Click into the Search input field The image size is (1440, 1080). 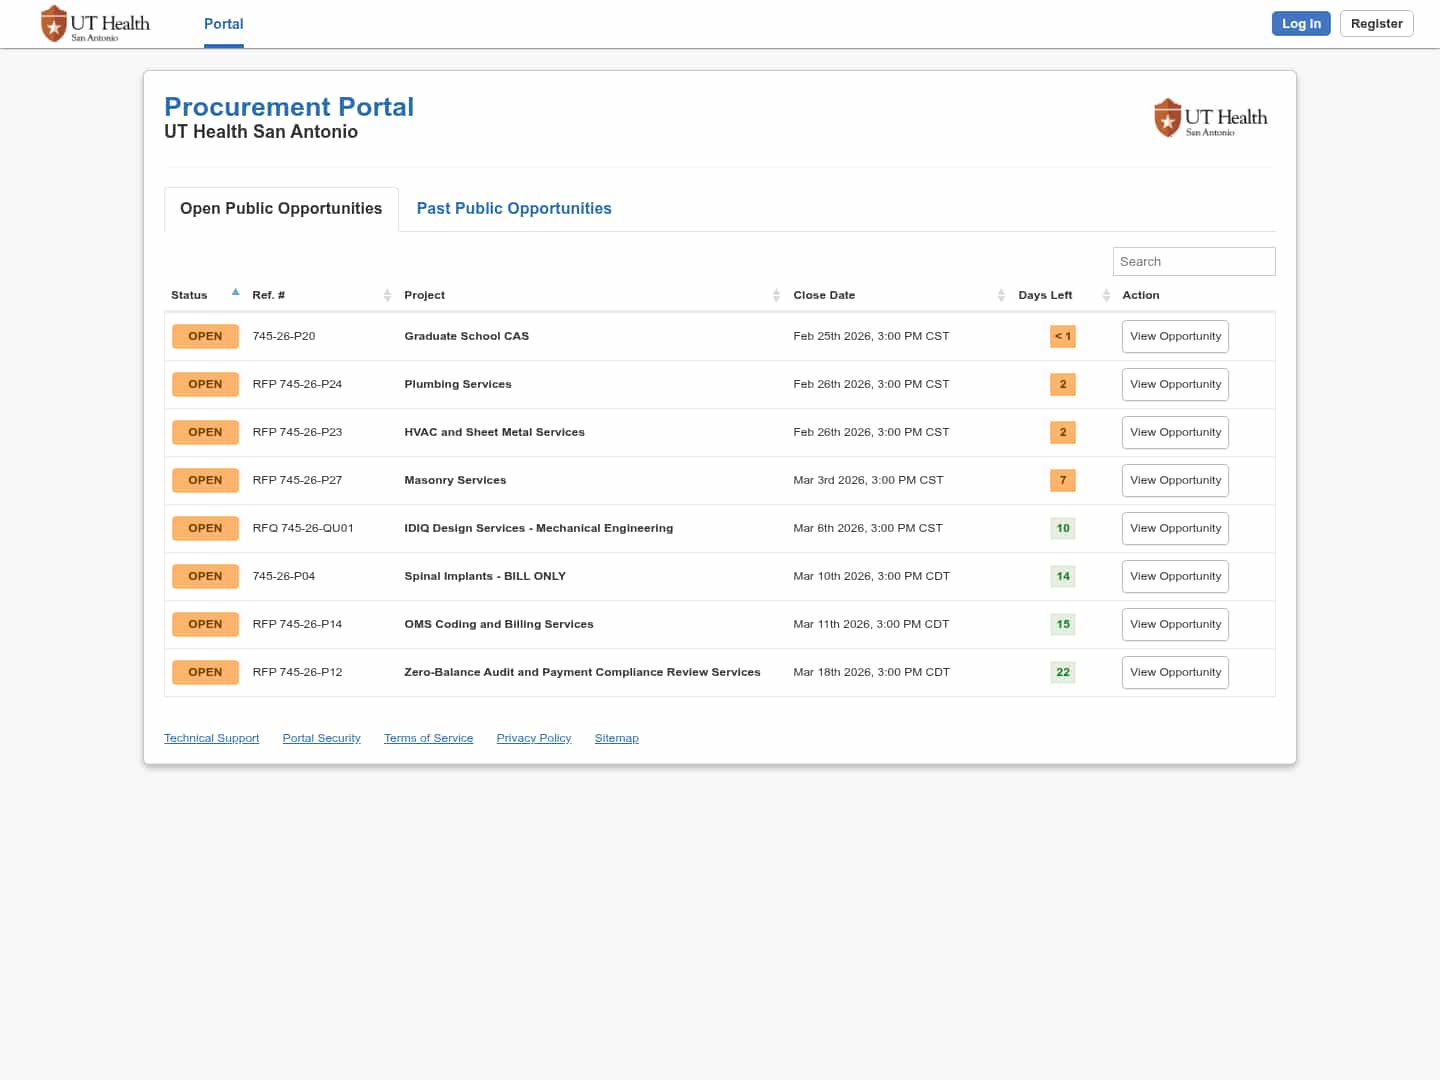[x=1193, y=261]
